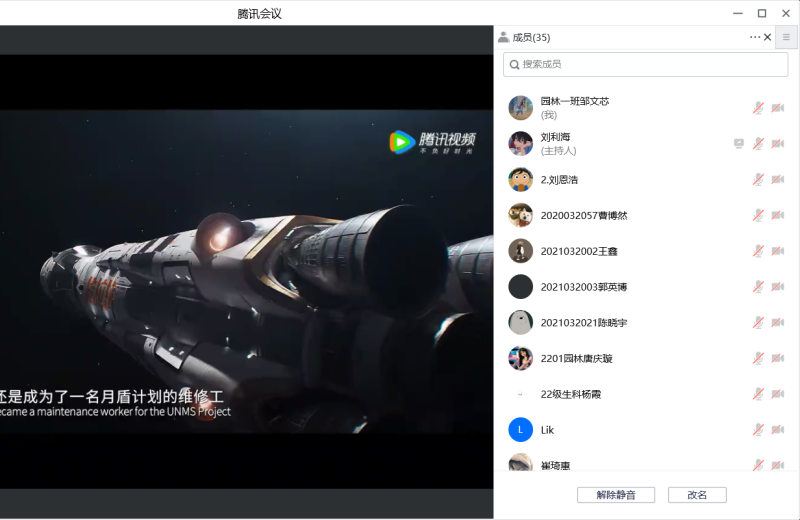Minimize the 腾讯会议 window
The height and width of the screenshot is (520, 800).
738,13
